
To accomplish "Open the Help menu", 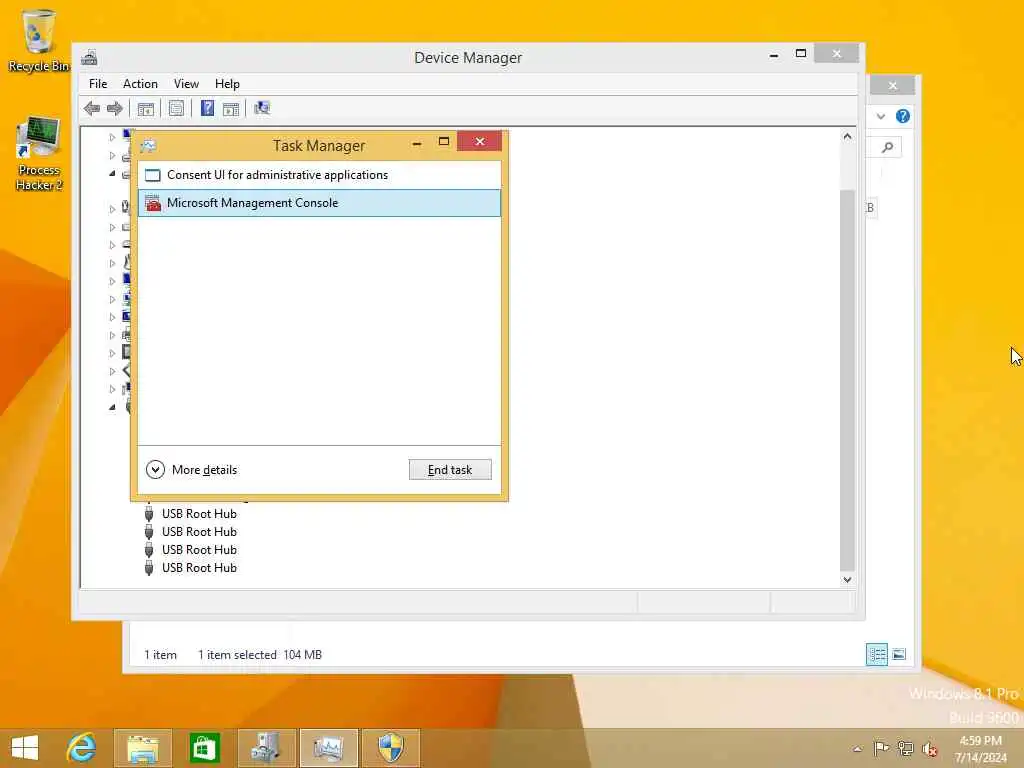I will (227, 84).
